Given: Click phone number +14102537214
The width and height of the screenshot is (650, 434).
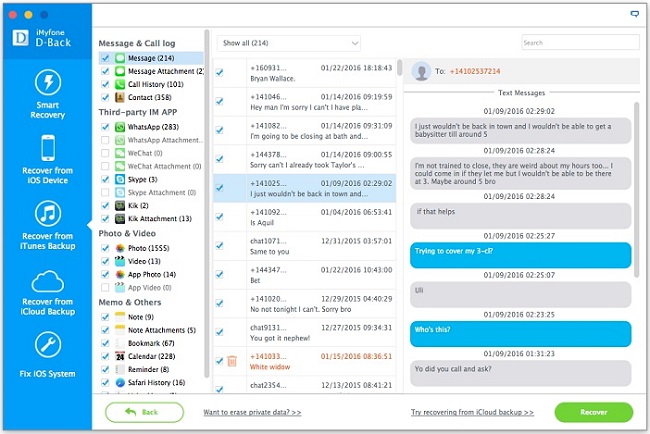Looking at the screenshot, I should click(475, 71).
